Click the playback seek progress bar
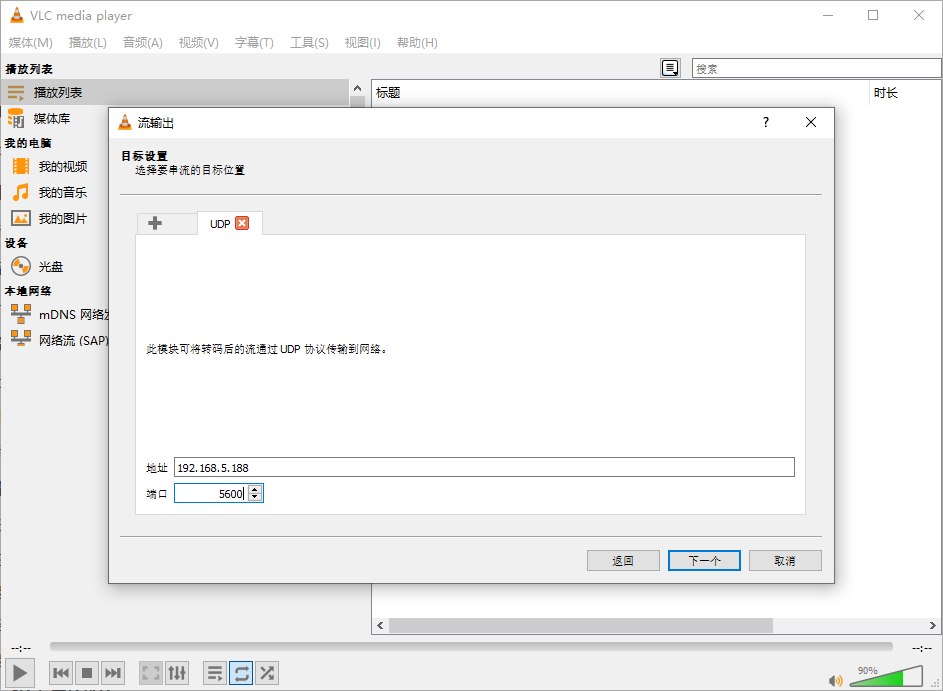 pyautogui.click(x=471, y=646)
